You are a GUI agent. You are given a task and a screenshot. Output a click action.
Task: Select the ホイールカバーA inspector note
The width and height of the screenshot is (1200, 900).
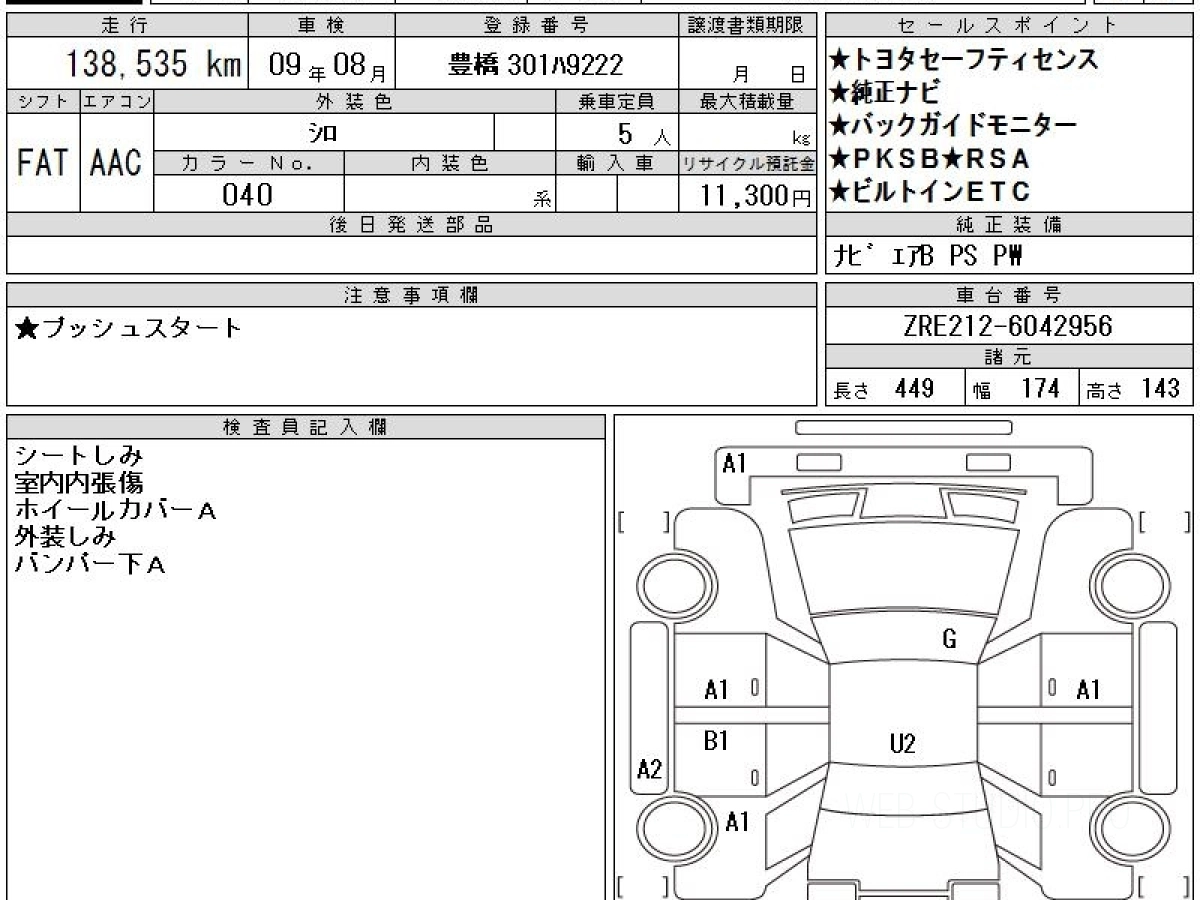tap(116, 511)
